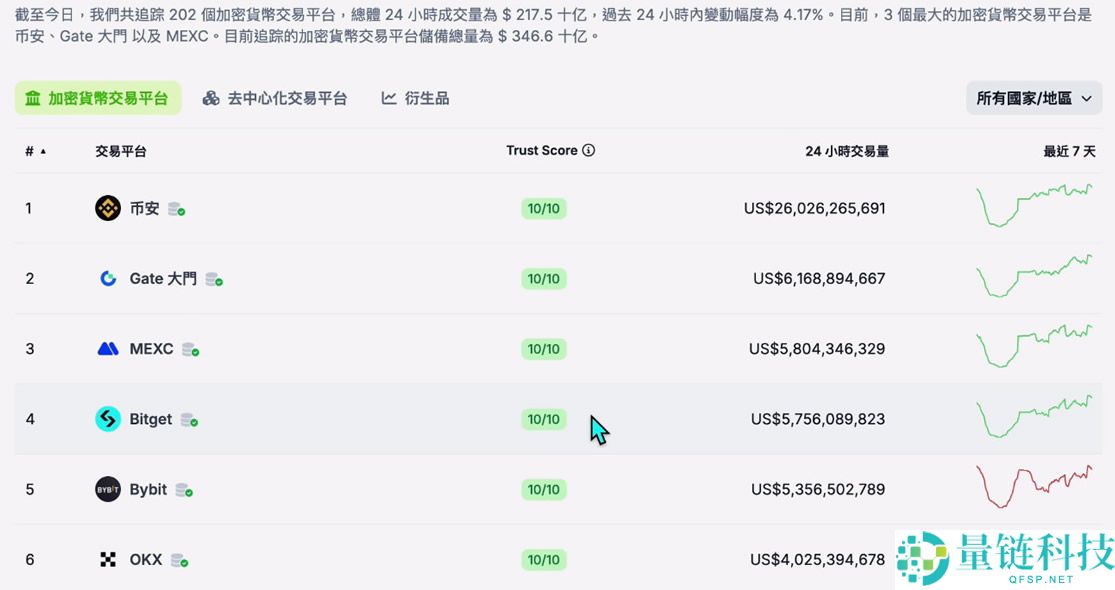The height and width of the screenshot is (590, 1115).
Task: Click the Bitget logo icon
Action: pyautogui.click(x=107, y=419)
